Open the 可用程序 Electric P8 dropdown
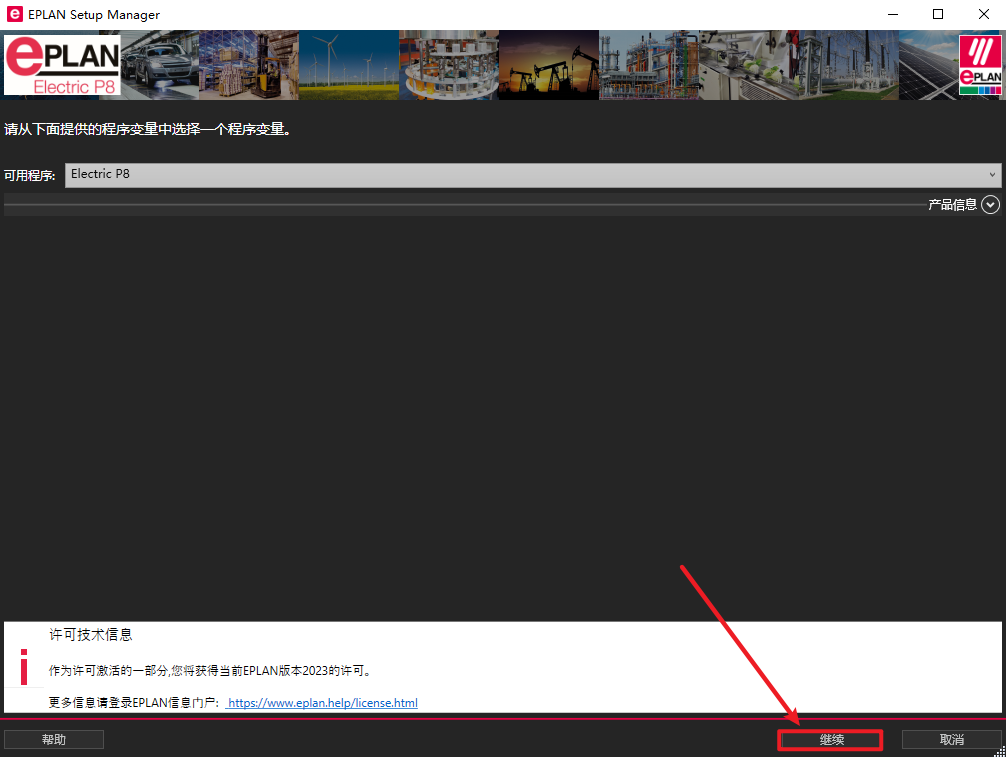The image size is (1006, 757). coord(533,174)
